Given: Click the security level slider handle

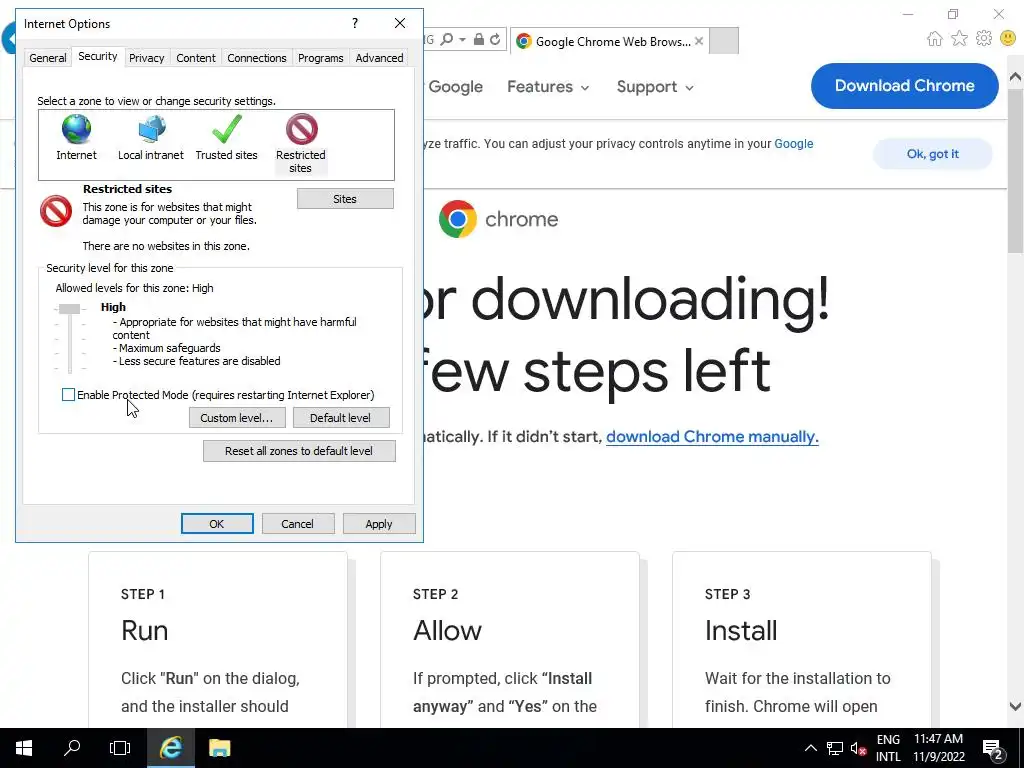Looking at the screenshot, I should tap(69, 309).
